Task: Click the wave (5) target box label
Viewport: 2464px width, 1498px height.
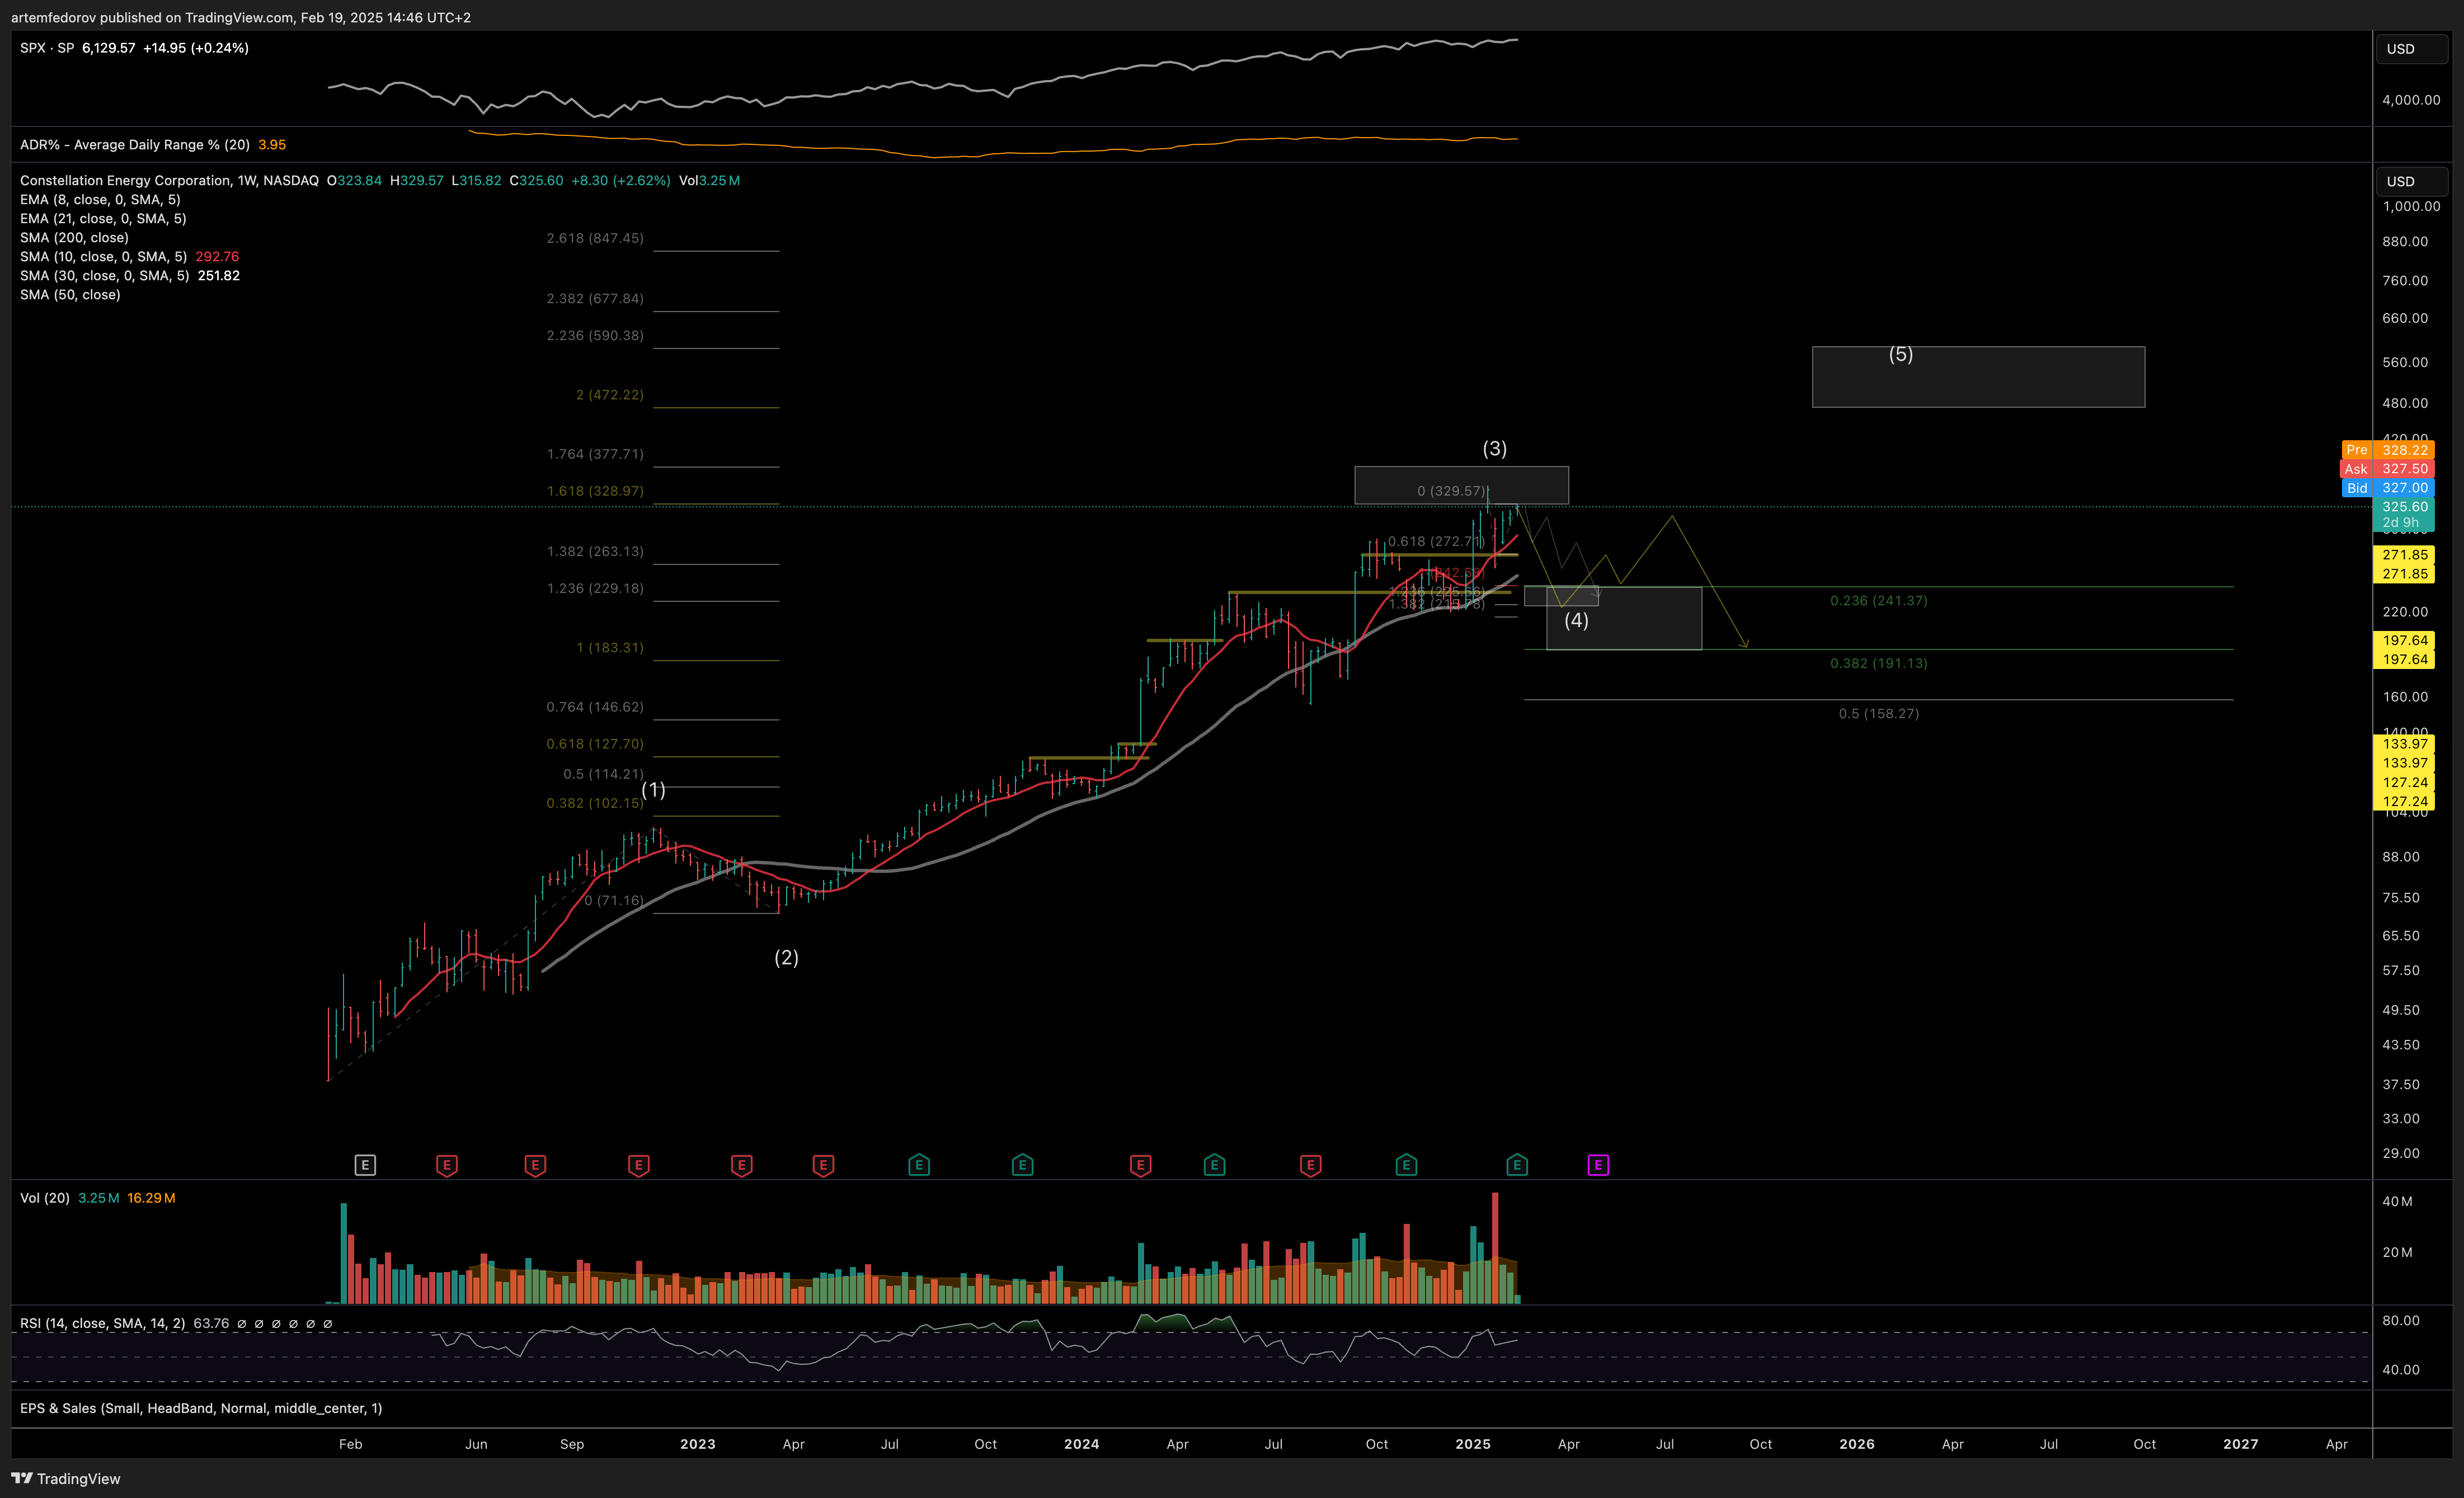Action: click(1900, 354)
